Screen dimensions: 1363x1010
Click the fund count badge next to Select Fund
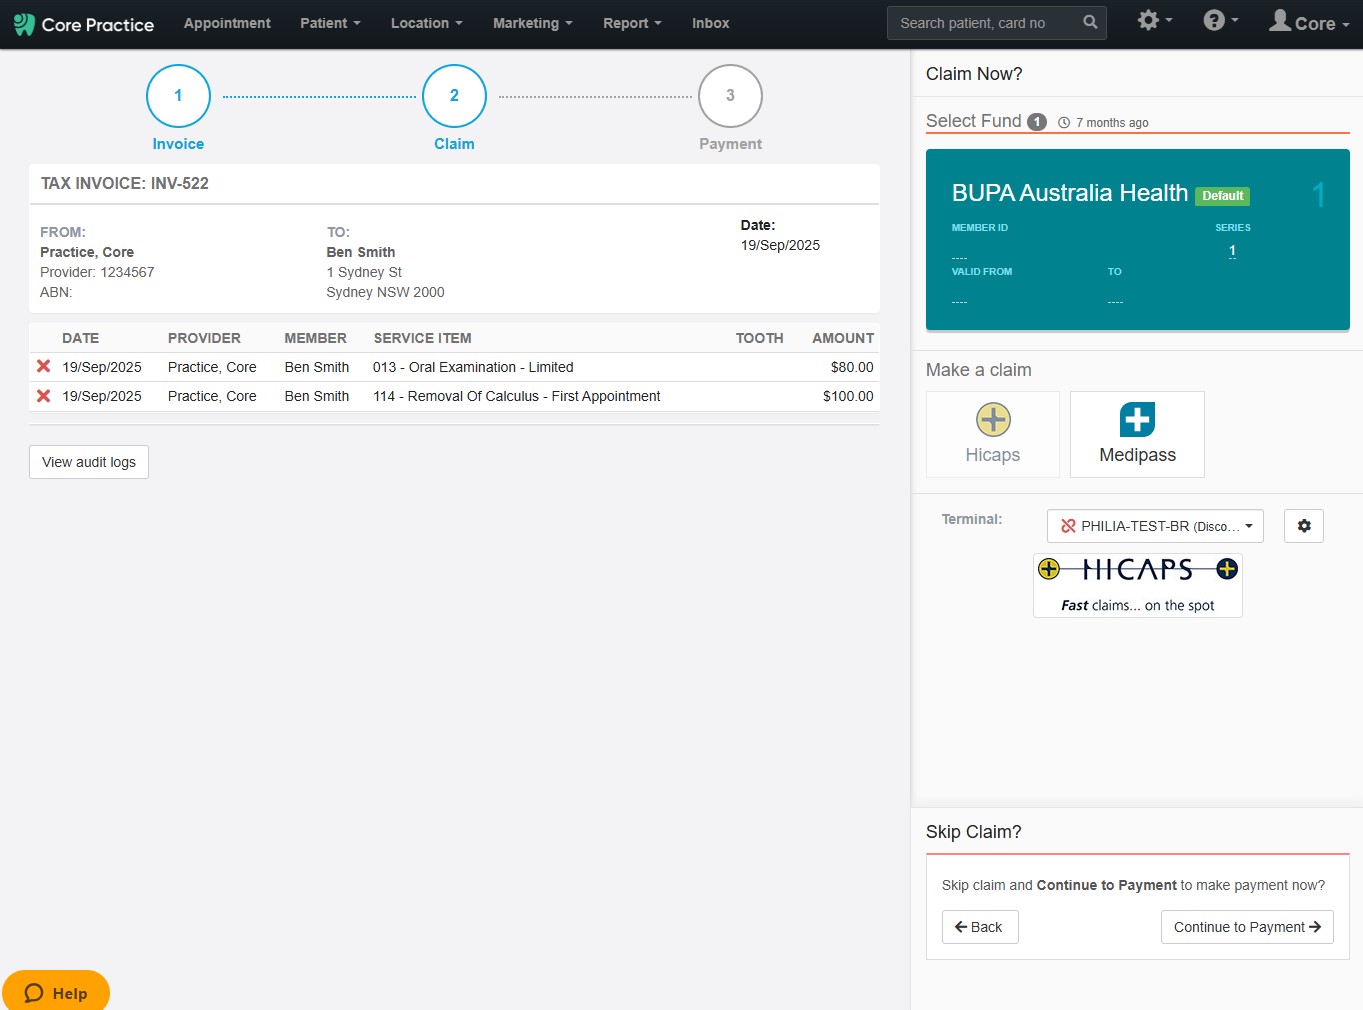[x=1037, y=122]
